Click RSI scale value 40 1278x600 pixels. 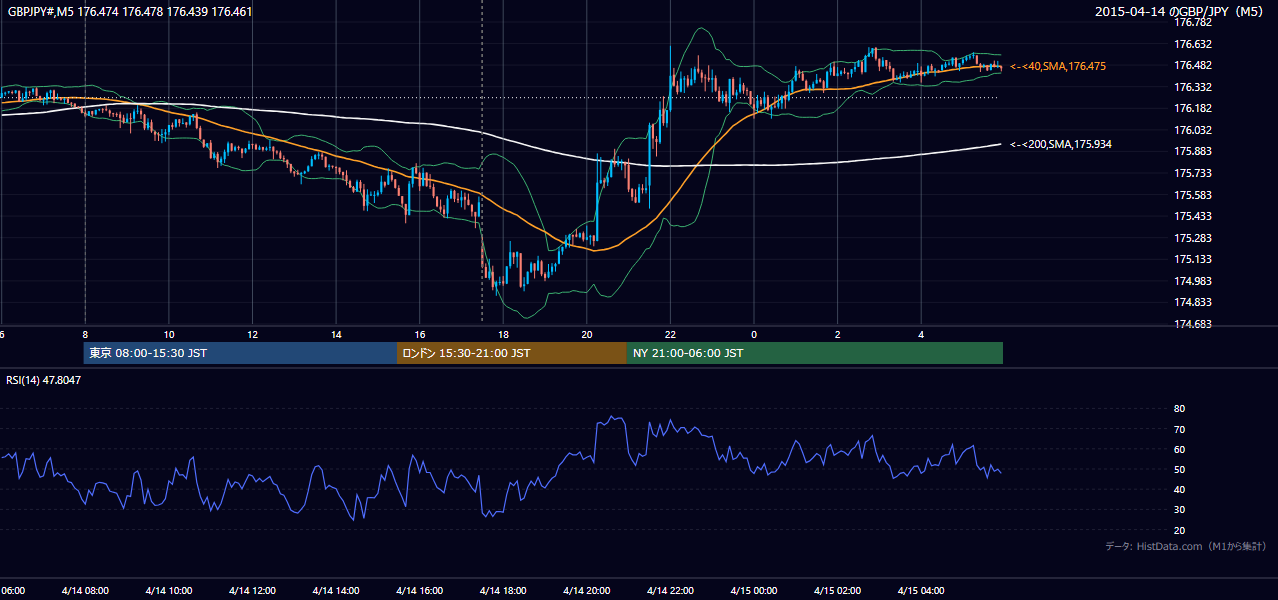click(1179, 489)
